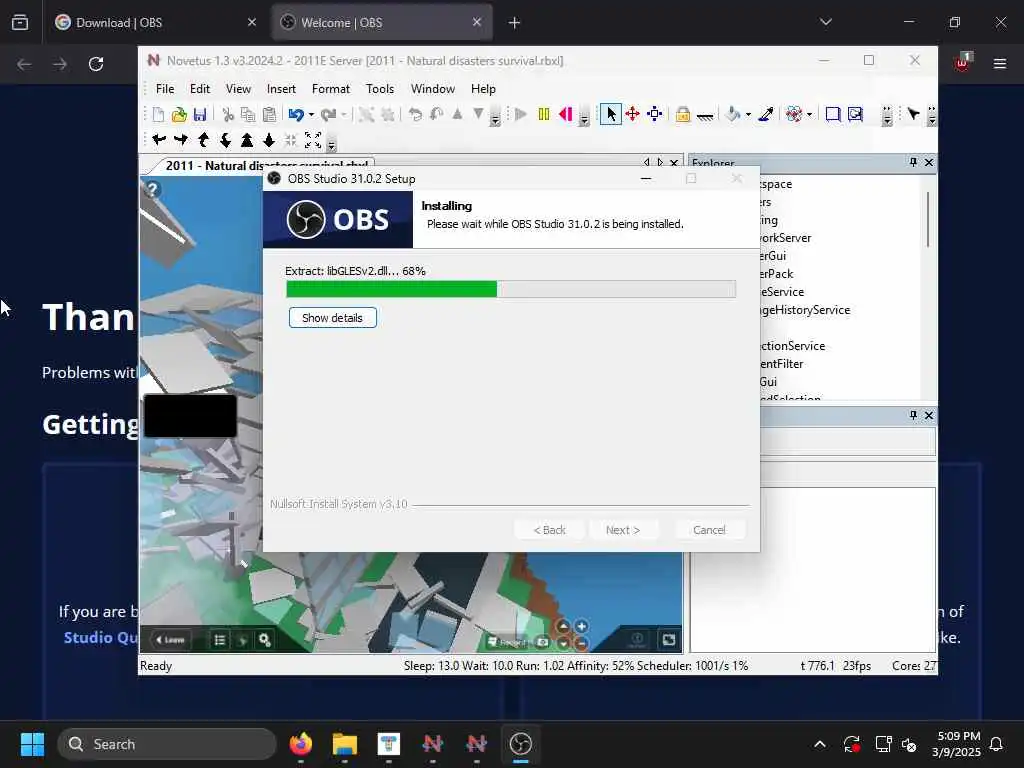Open Firefox from the taskbar
The width and height of the screenshot is (1024, 768).
pyautogui.click(x=300, y=744)
